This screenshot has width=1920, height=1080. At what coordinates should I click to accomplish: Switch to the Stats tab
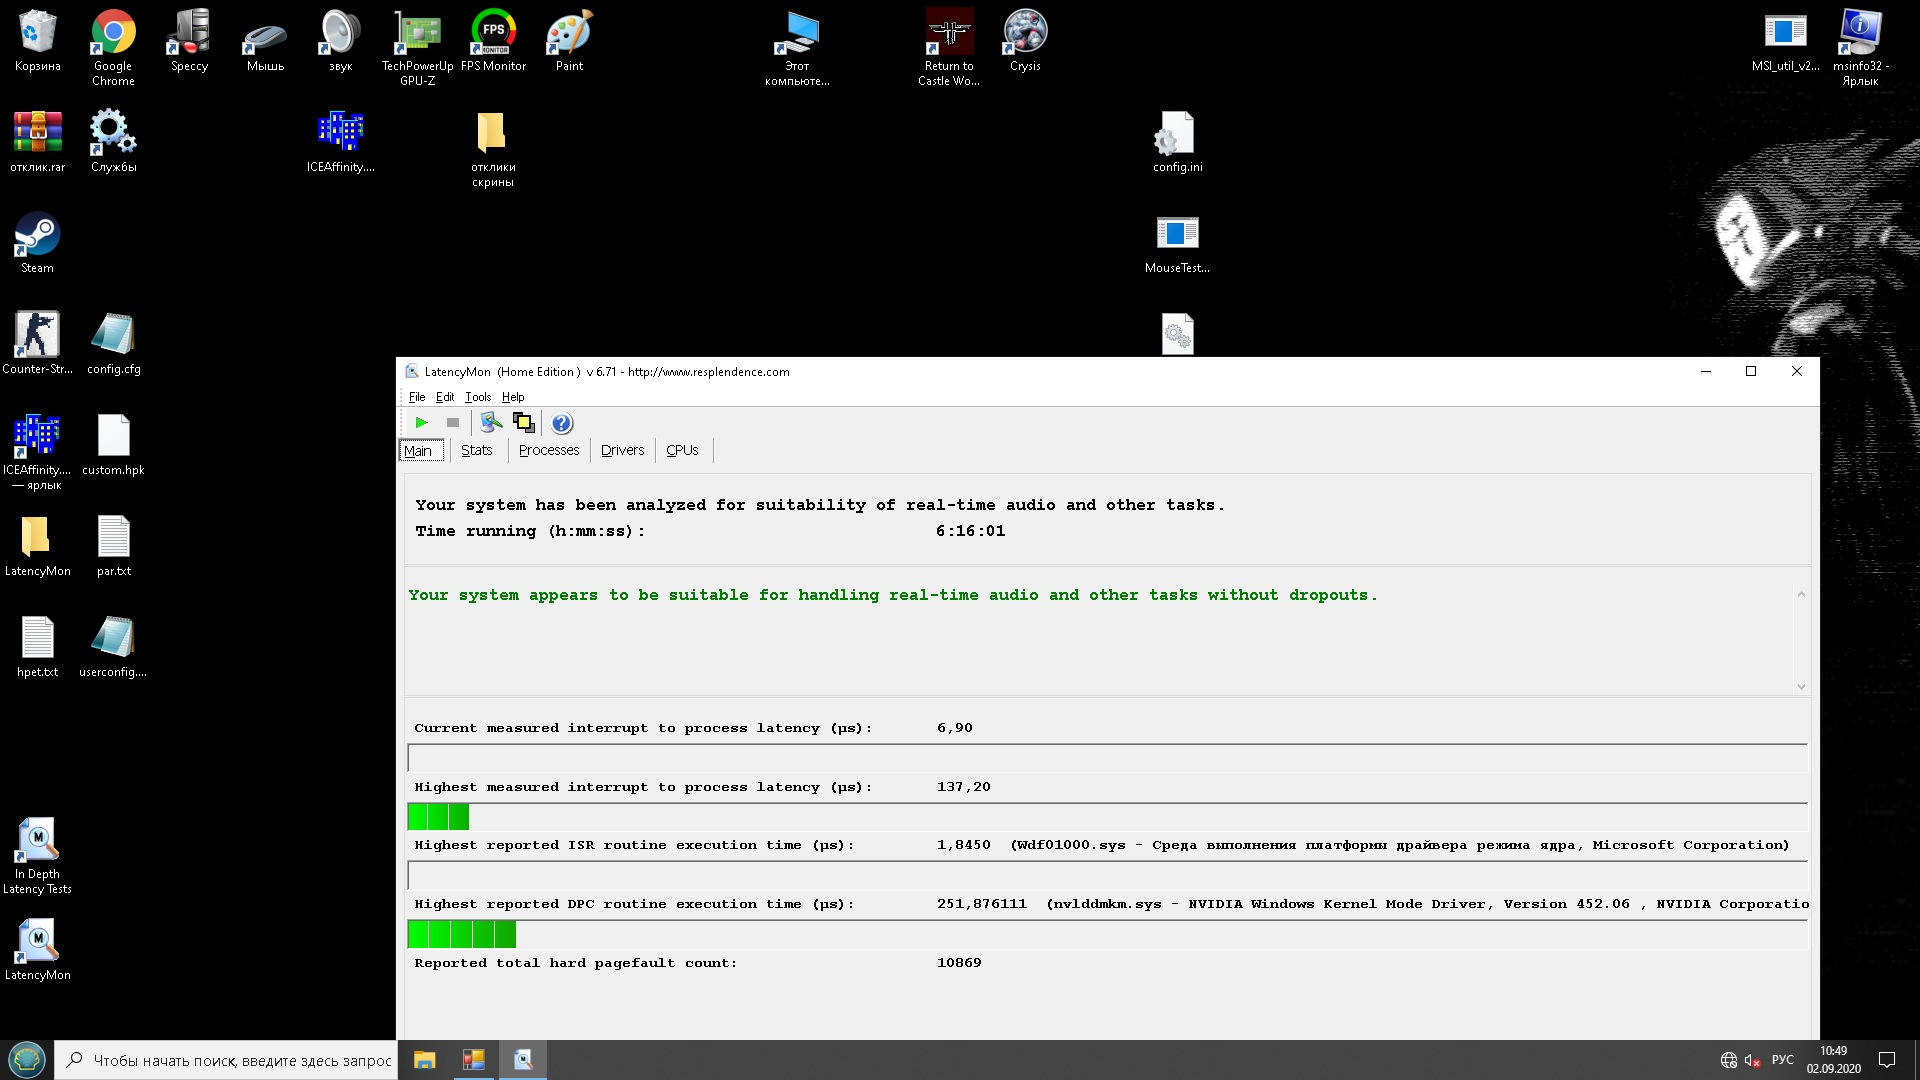[476, 450]
